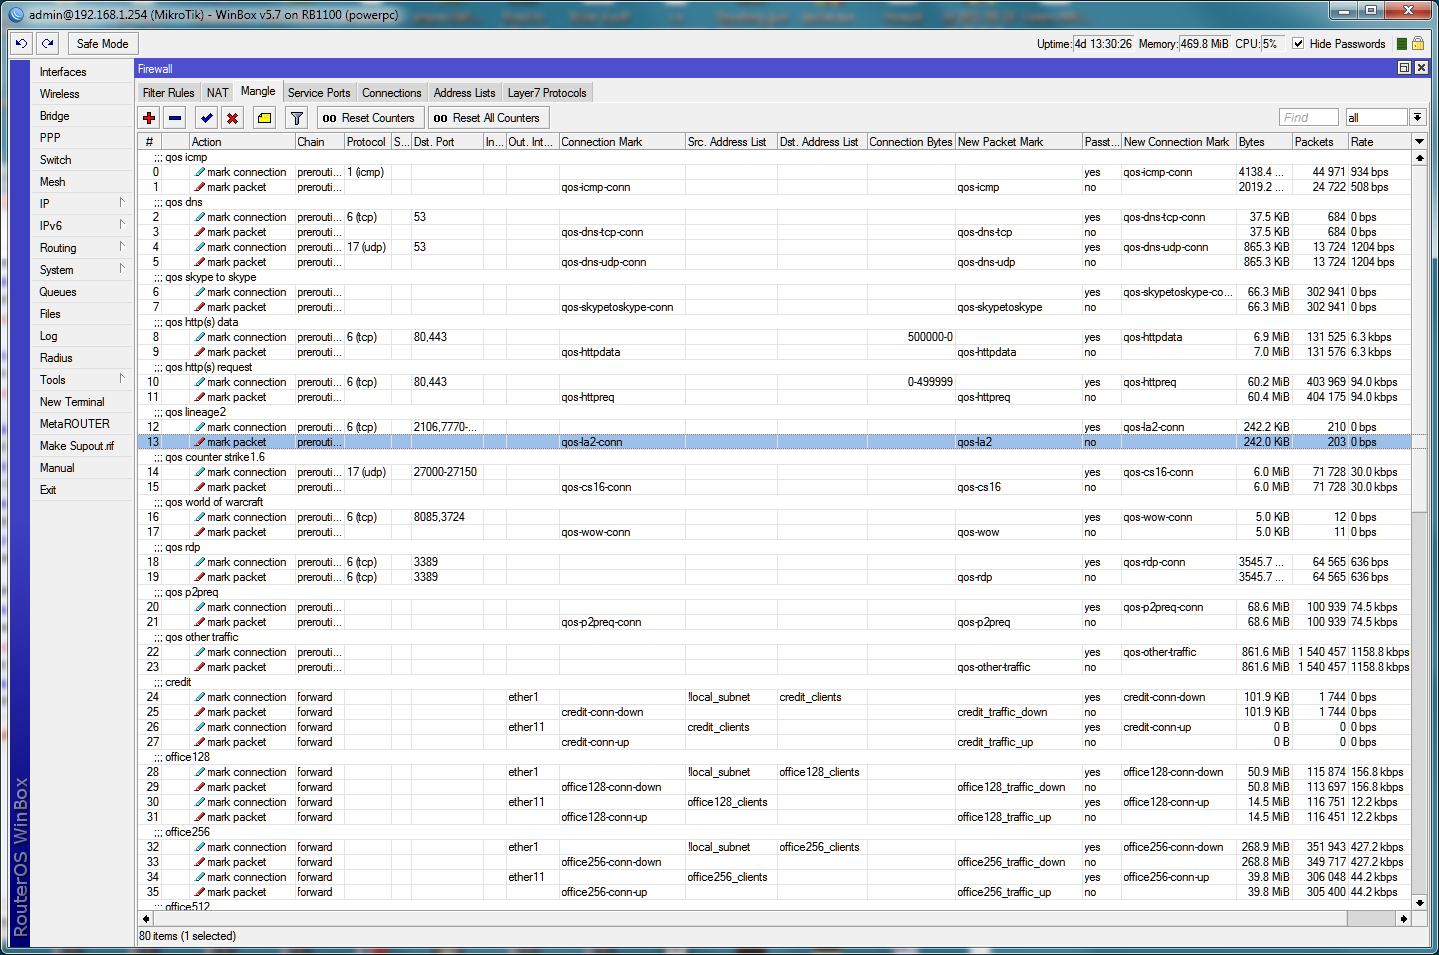This screenshot has height=955, width=1439.
Task: Click the '80 items (1 selected)' status text
Action: [188, 936]
